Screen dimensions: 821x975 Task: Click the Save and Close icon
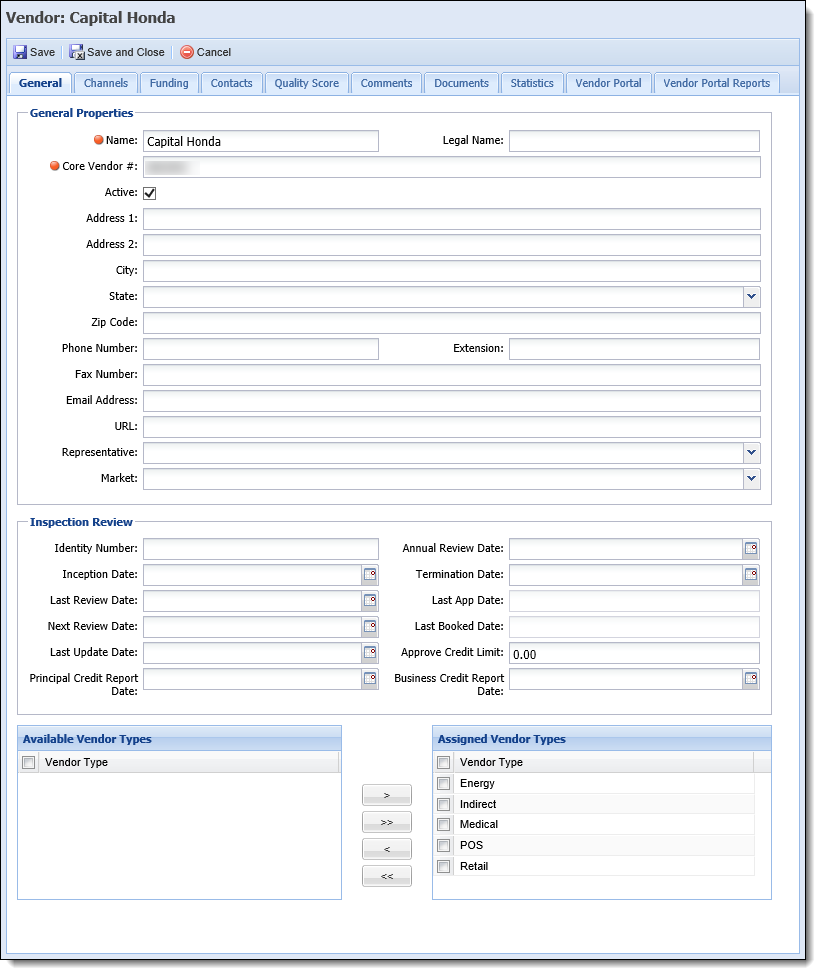(77, 52)
